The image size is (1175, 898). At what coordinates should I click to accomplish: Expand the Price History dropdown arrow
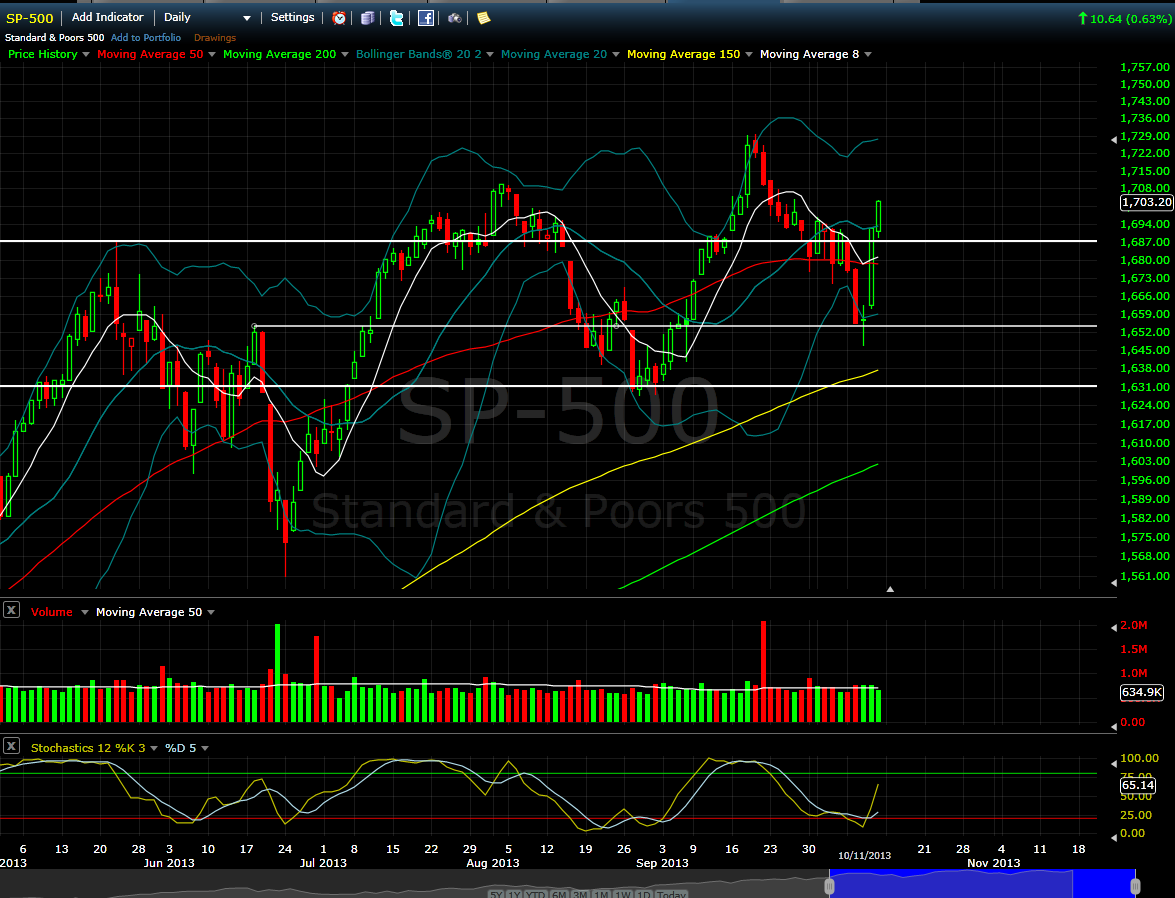tap(85, 54)
